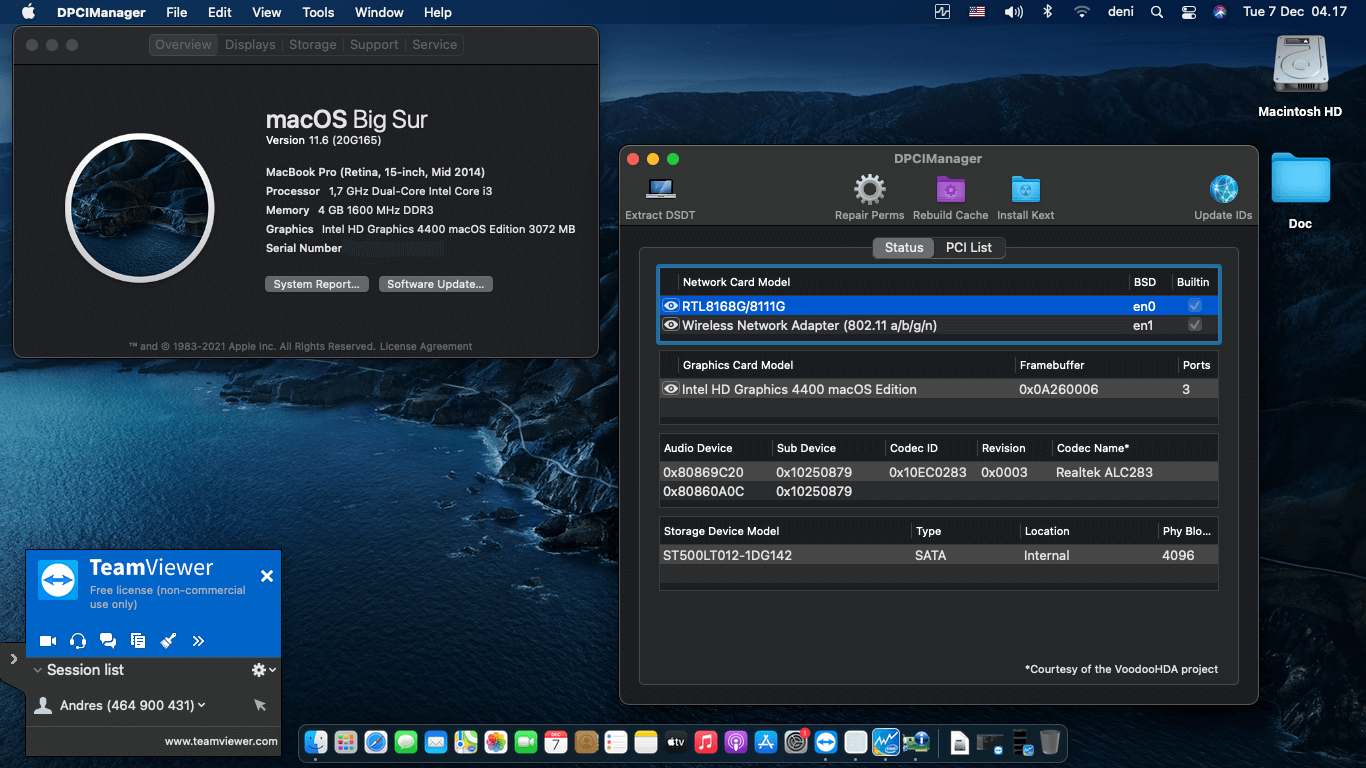Open Support tab in About This Mac
The width and height of the screenshot is (1366, 768).
click(374, 45)
